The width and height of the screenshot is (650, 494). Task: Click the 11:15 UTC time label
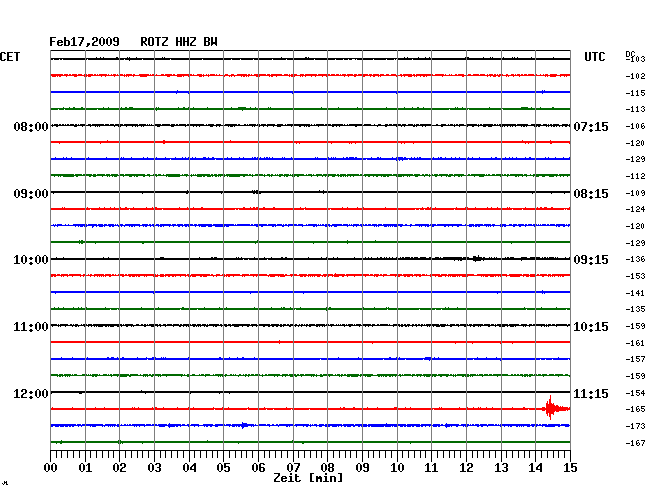click(591, 394)
